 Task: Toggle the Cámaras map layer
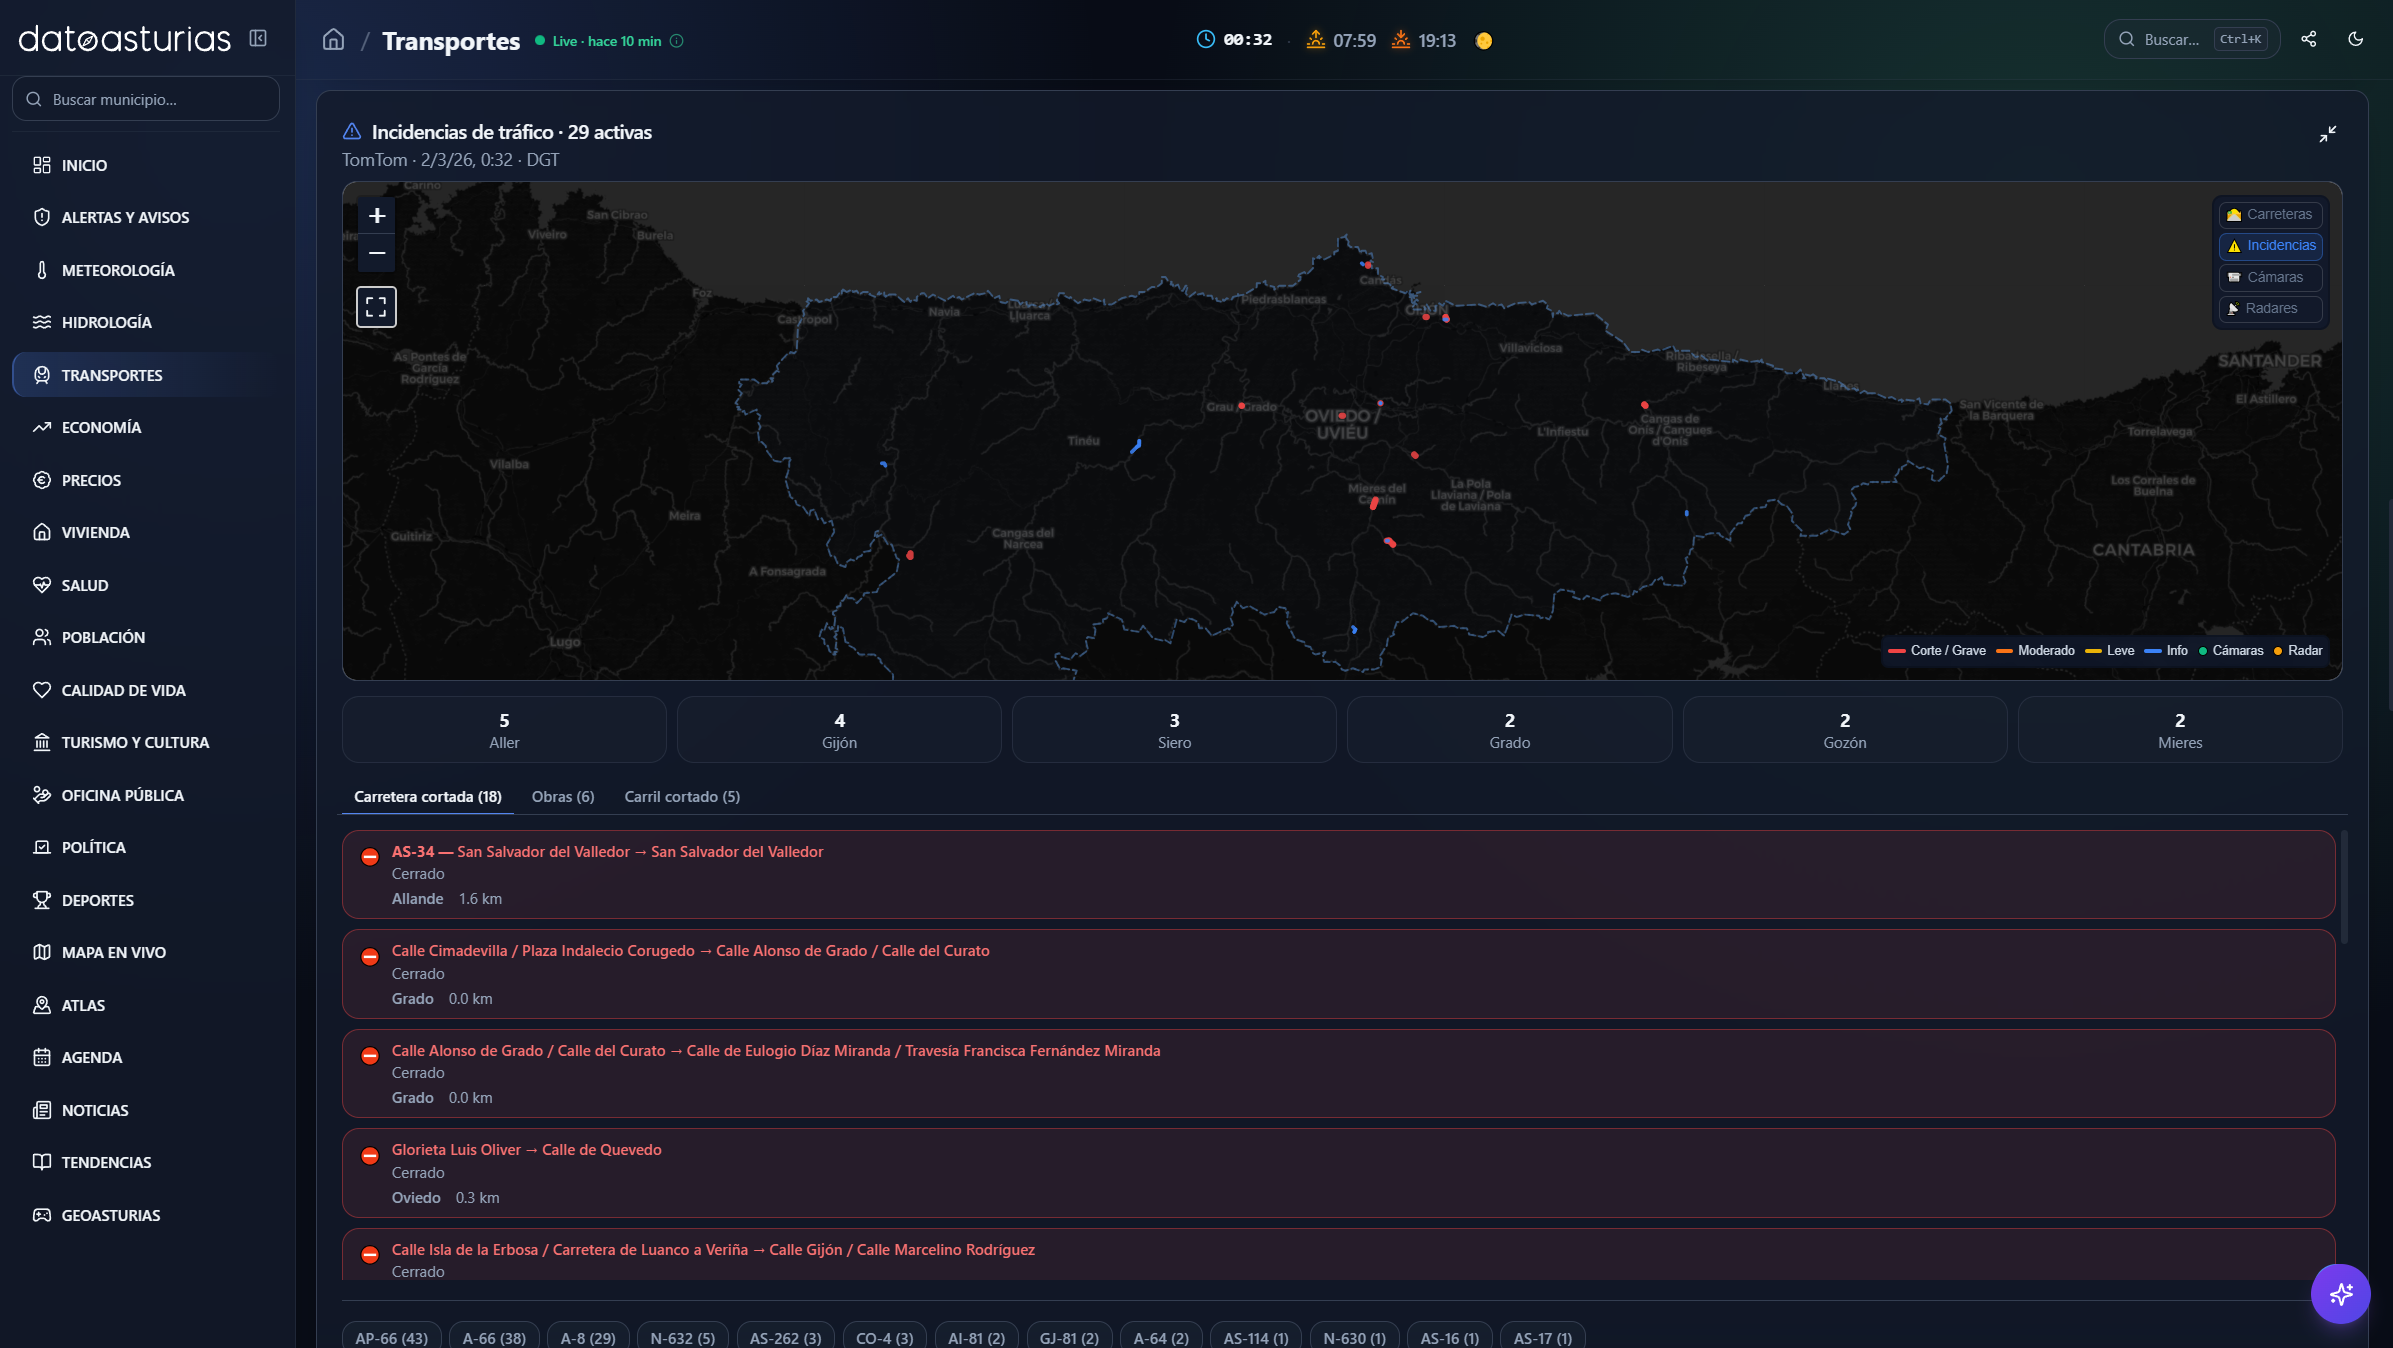(x=2270, y=277)
